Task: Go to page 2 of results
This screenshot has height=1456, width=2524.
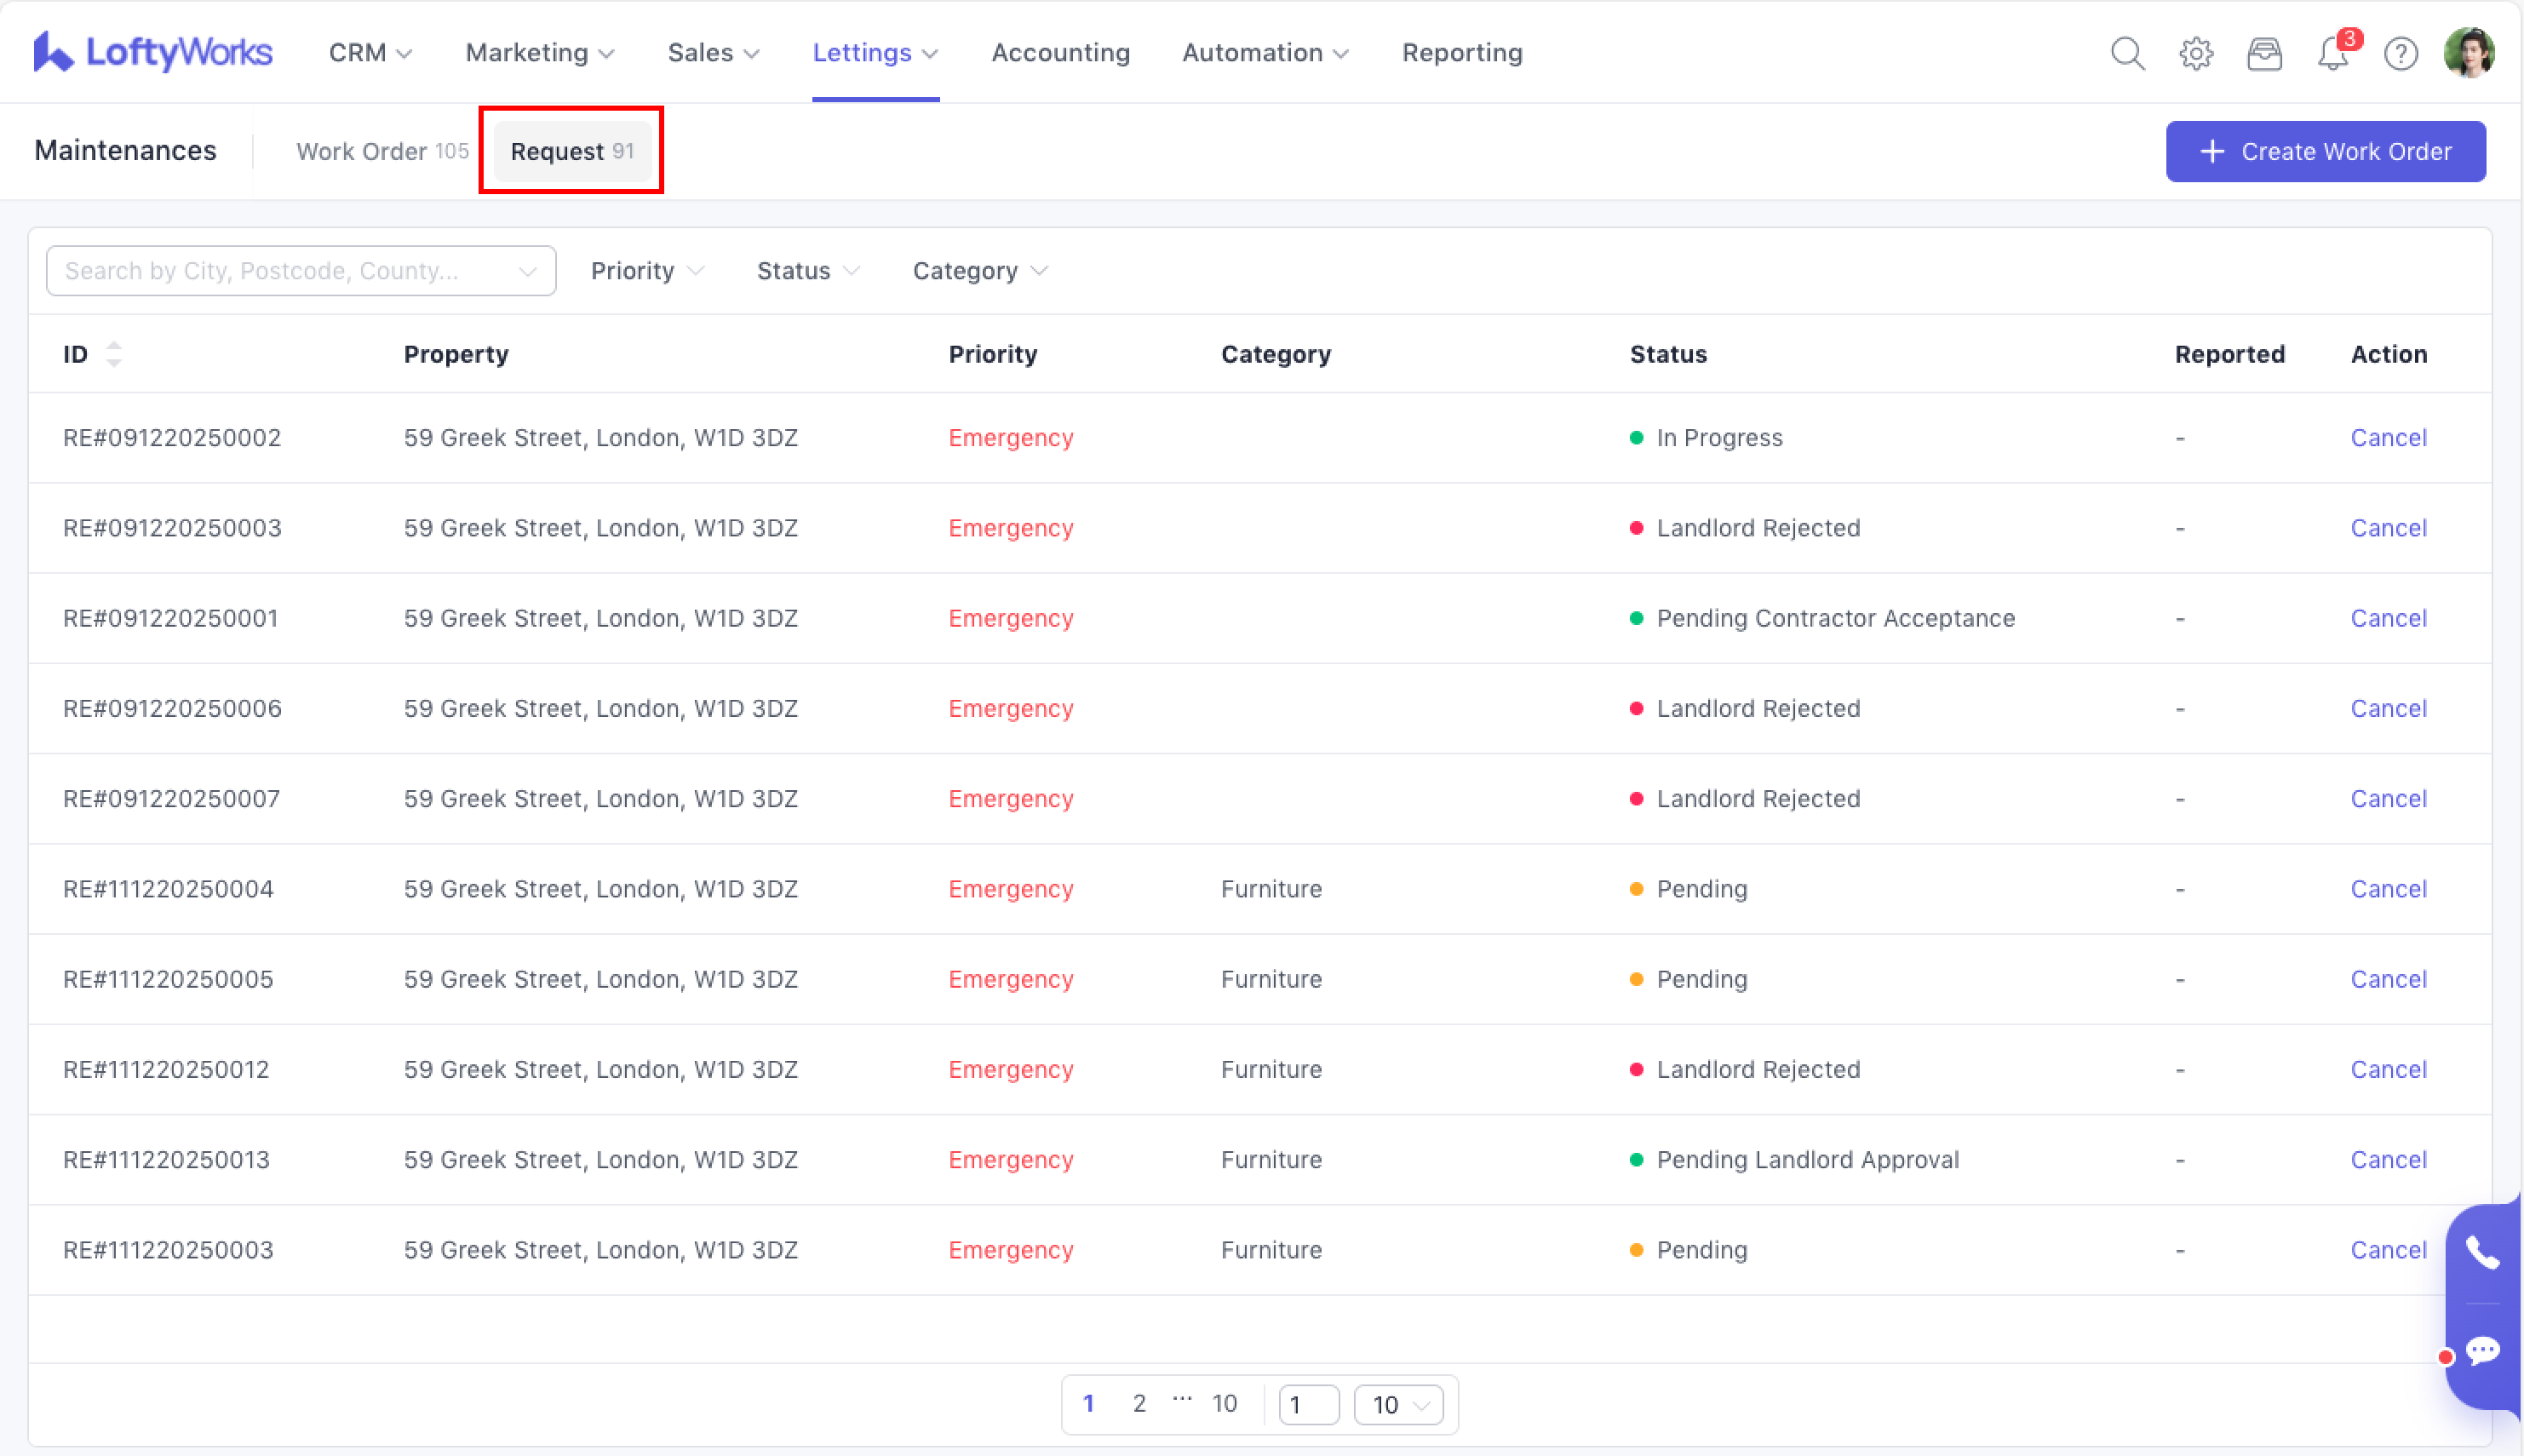Action: 1139,1404
